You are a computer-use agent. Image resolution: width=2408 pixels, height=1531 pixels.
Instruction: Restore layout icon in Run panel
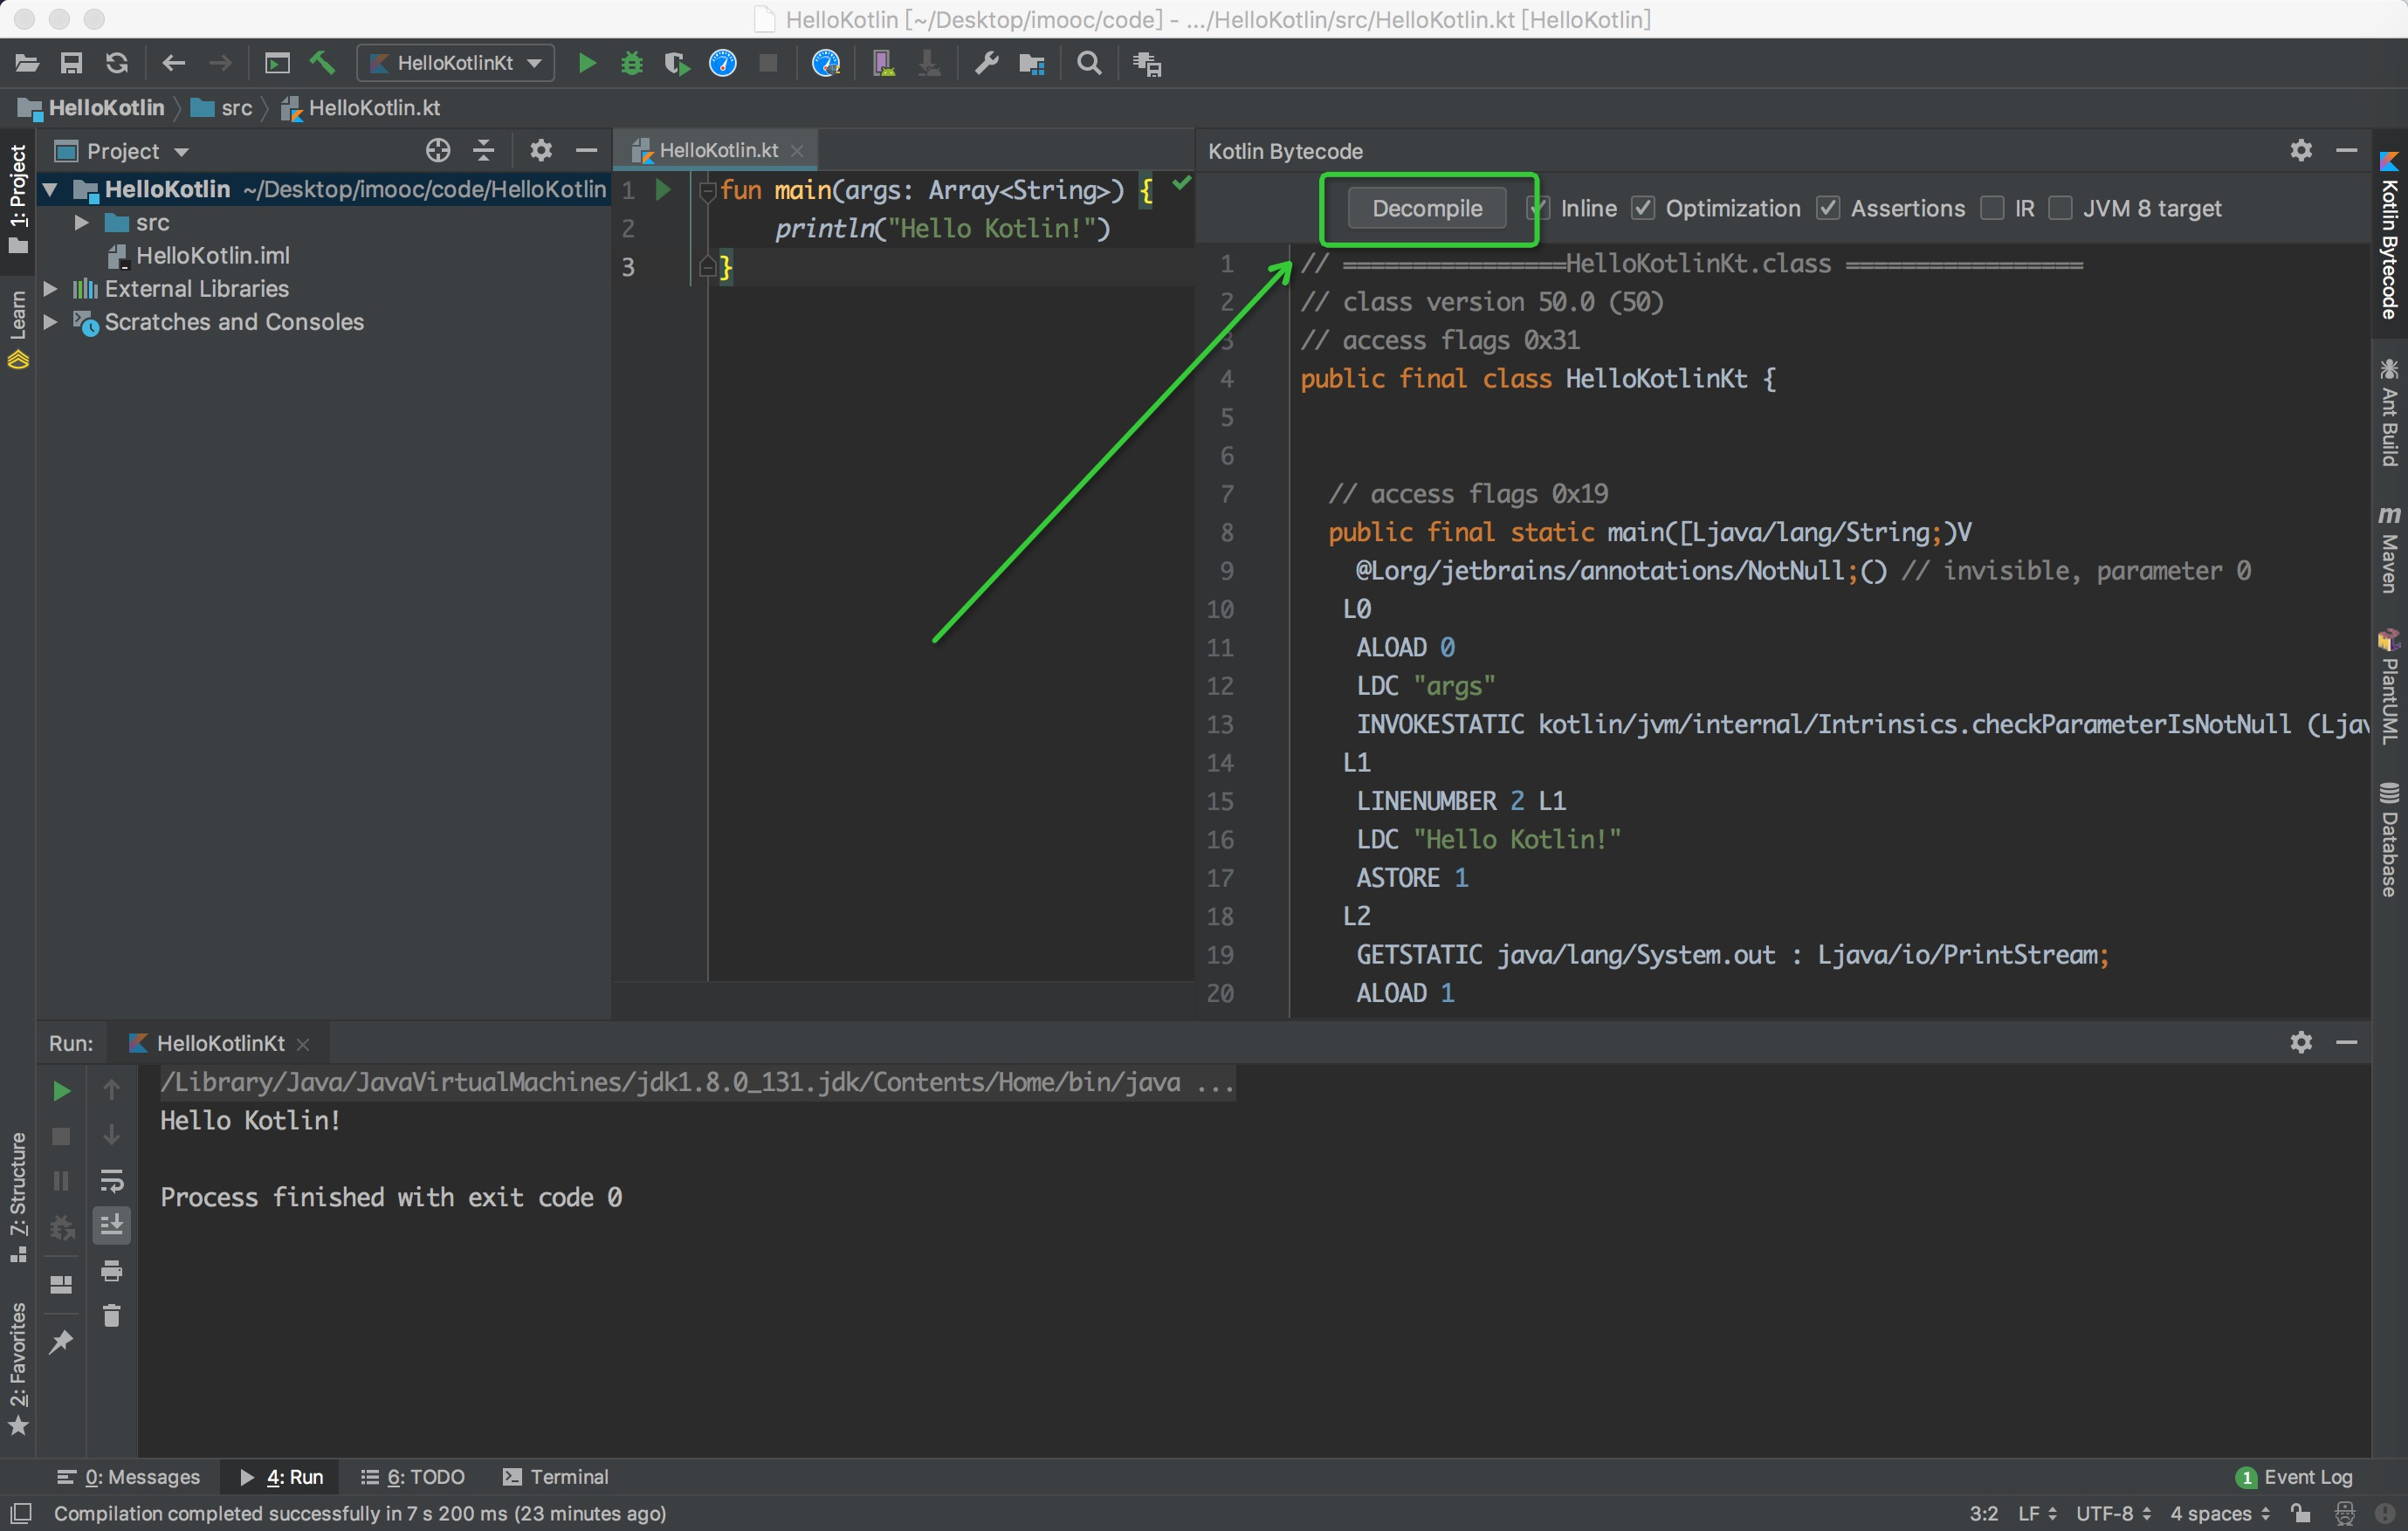(x=61, y=1285)
